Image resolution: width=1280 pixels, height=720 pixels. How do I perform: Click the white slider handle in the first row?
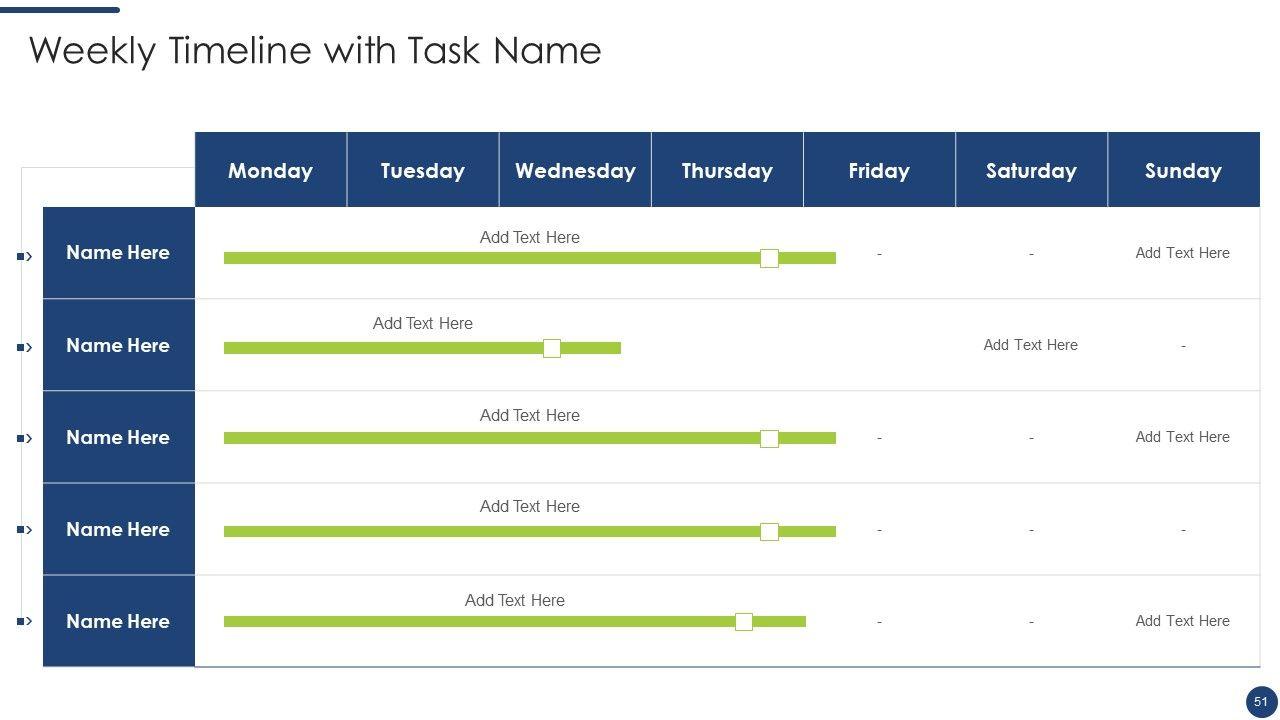click(x=769, y=258)
